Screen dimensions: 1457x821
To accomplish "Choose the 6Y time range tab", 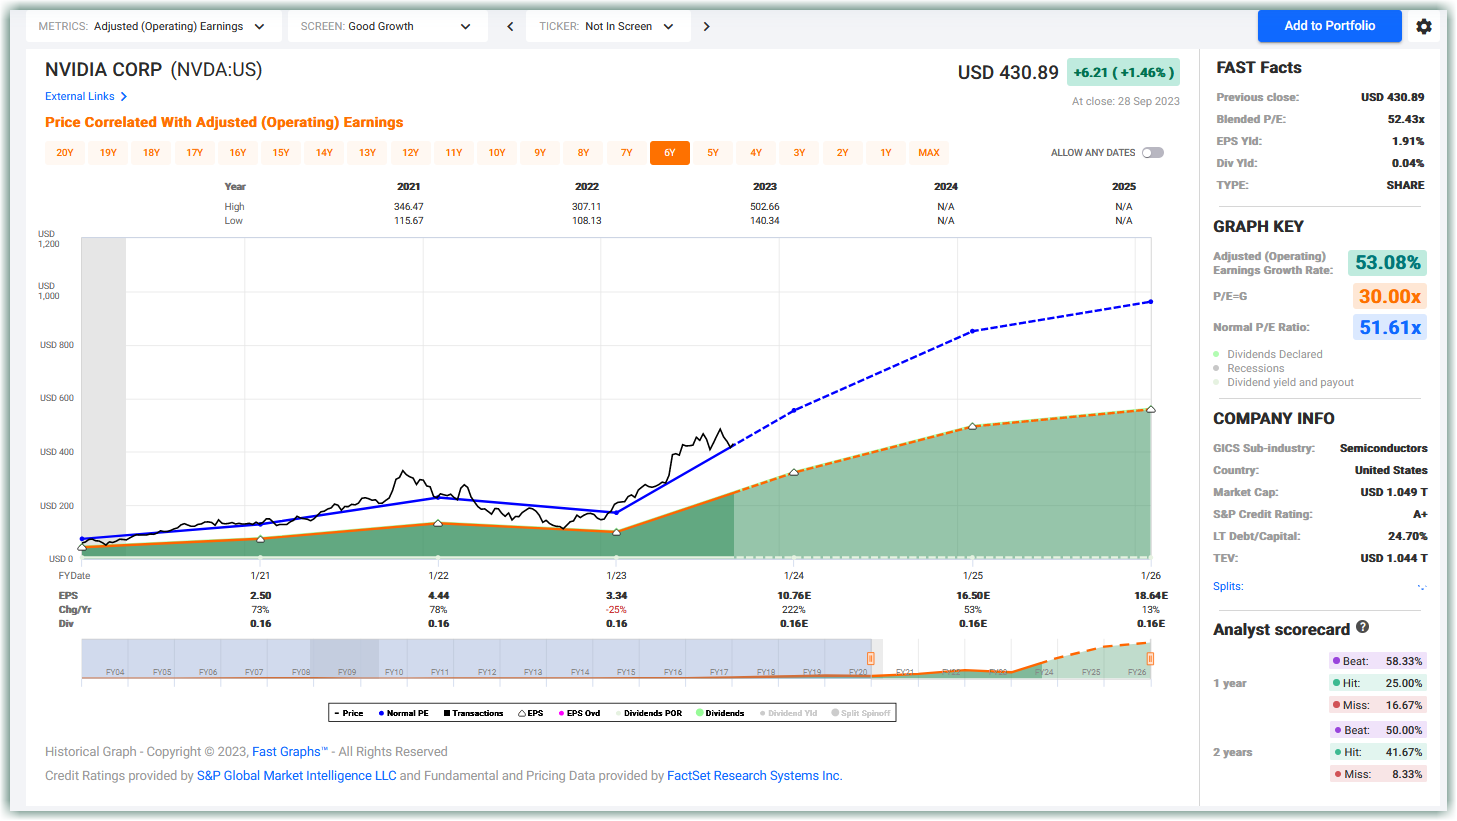I will [x=670, y=153].
